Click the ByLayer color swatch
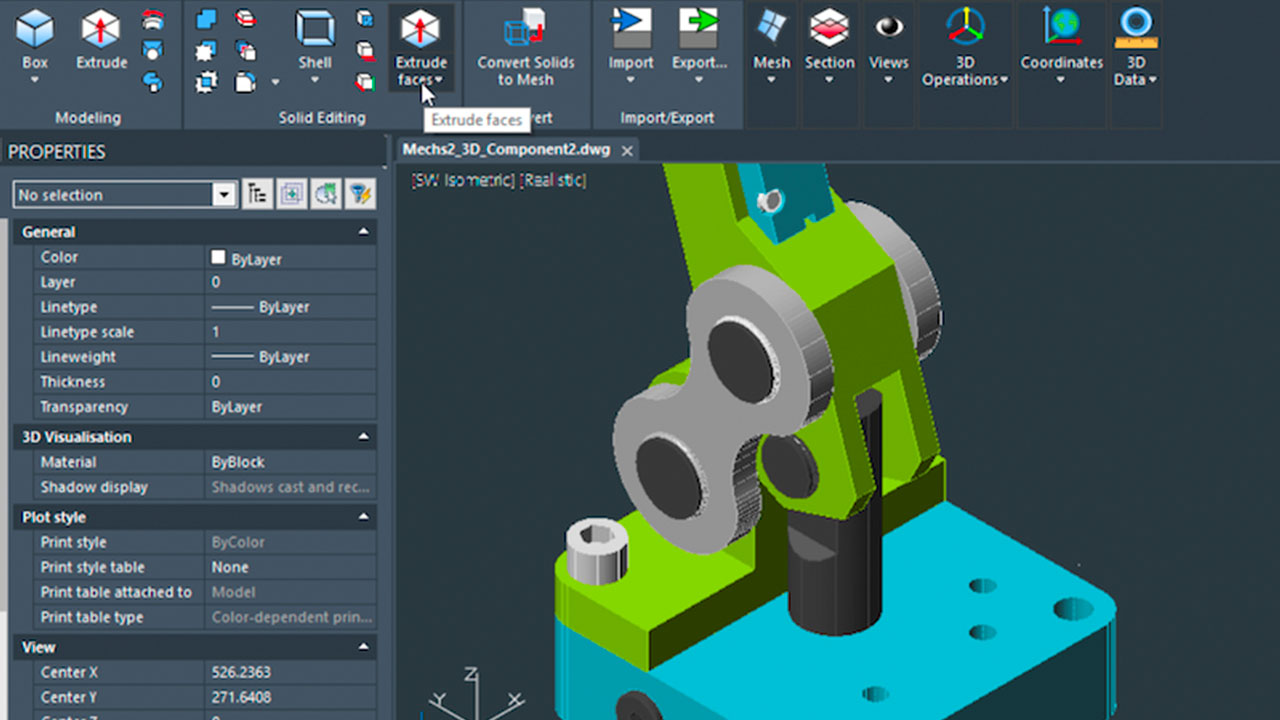 [x=218, y=258]
